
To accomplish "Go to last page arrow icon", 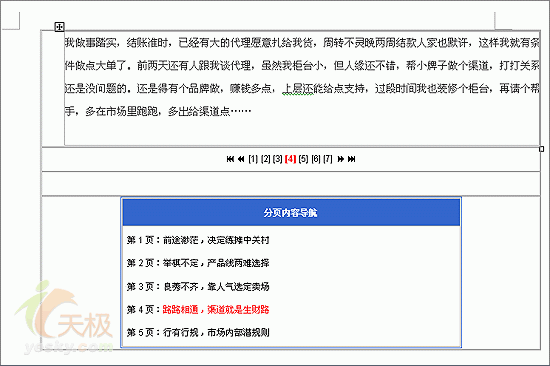I will [x=351, y=159].
